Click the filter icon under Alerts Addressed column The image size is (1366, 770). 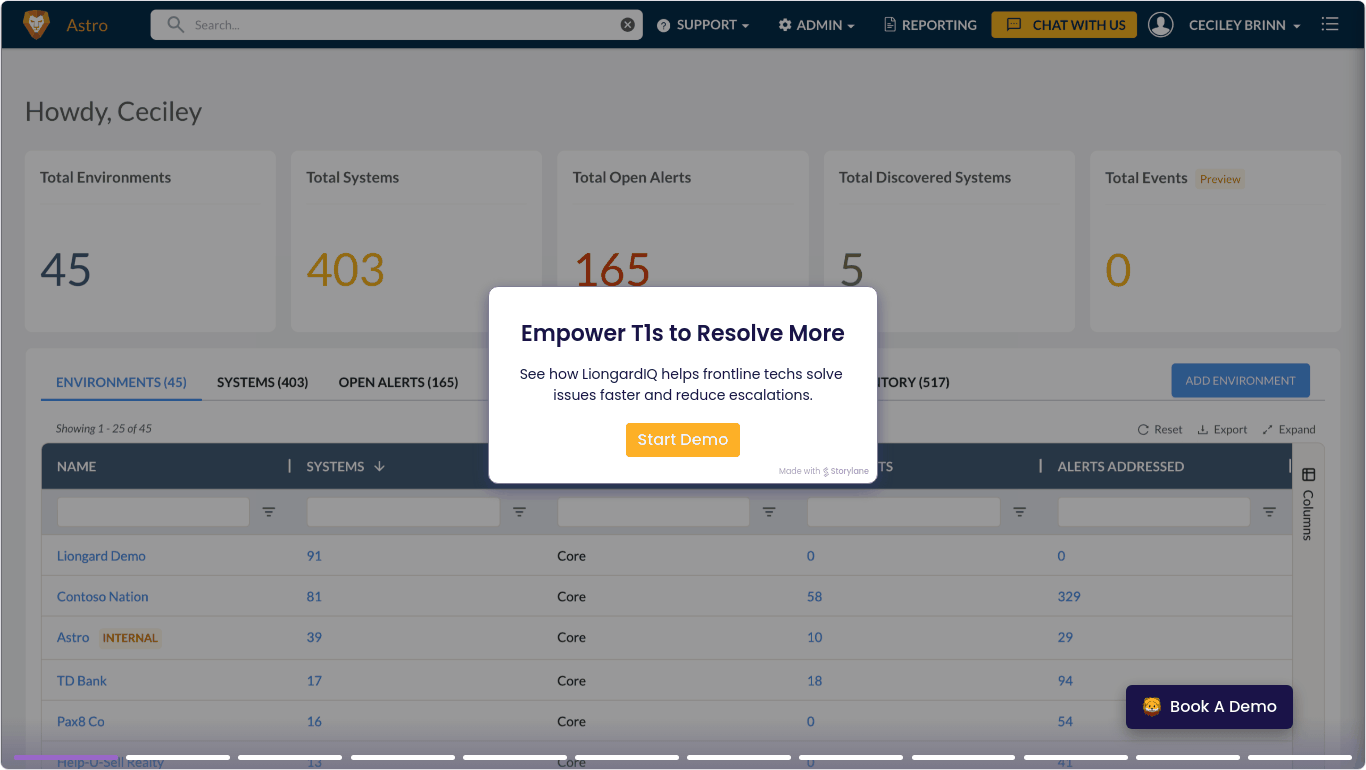1269,512
